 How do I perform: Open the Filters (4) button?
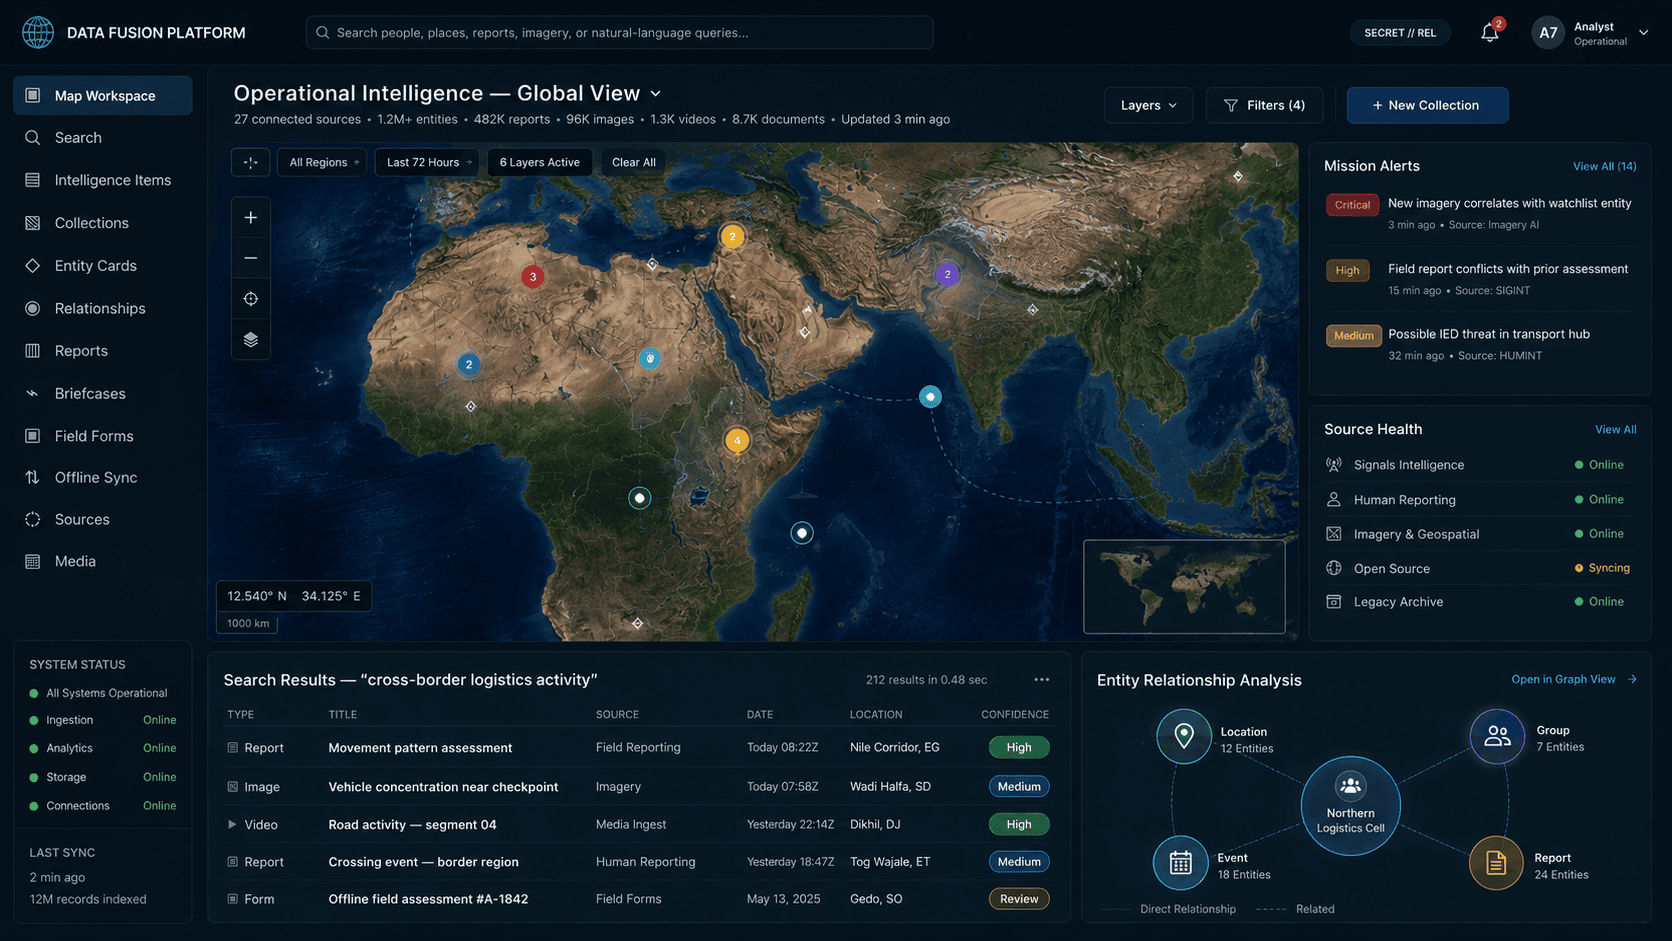(x=1264, y=105)
